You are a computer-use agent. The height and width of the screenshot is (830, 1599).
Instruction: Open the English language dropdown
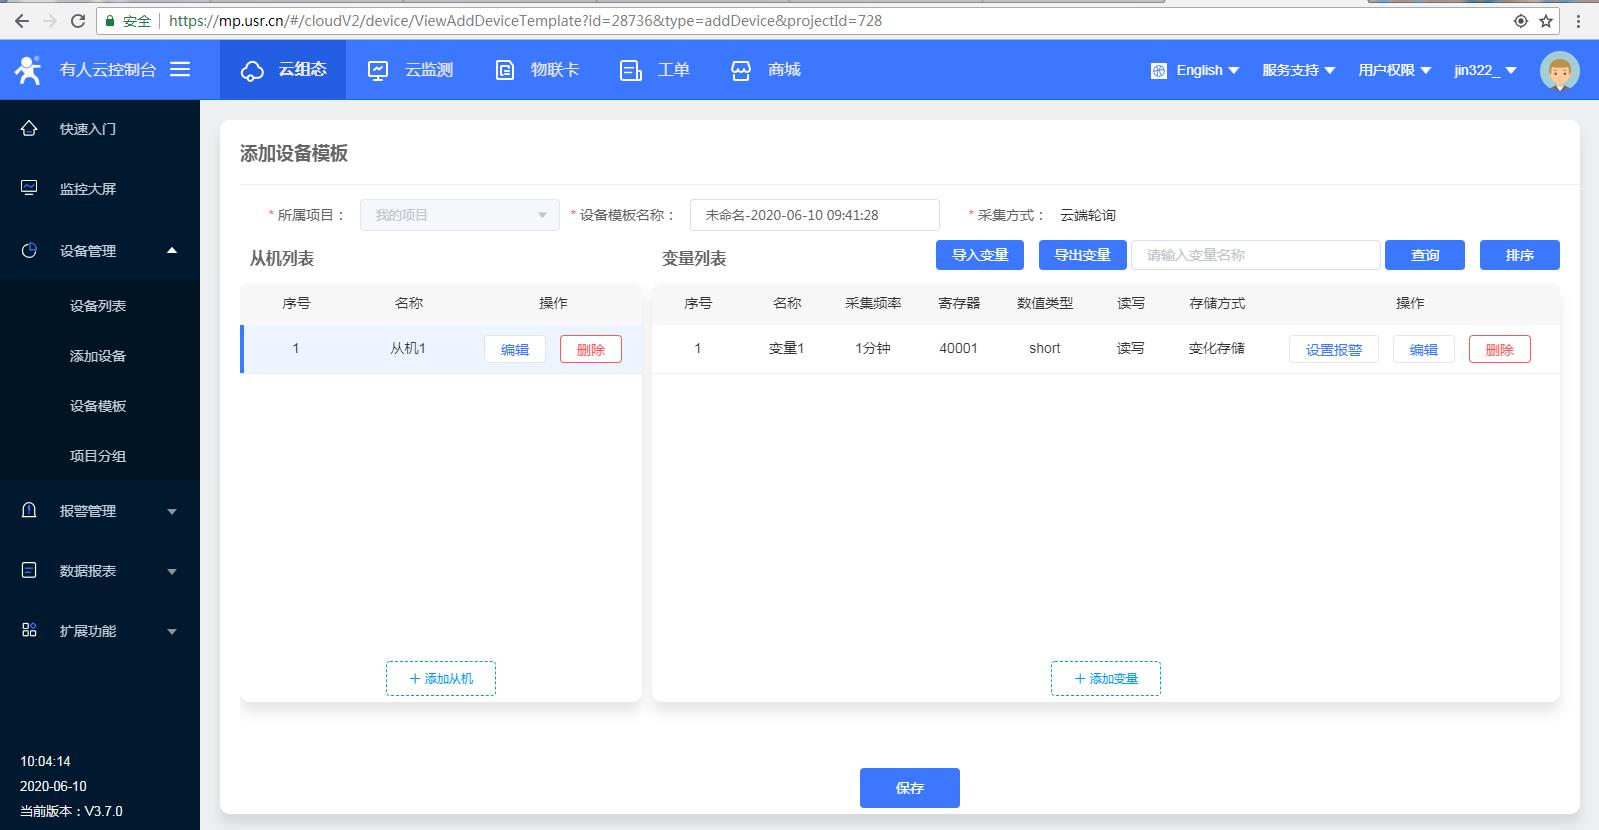tap(1196, 70)
